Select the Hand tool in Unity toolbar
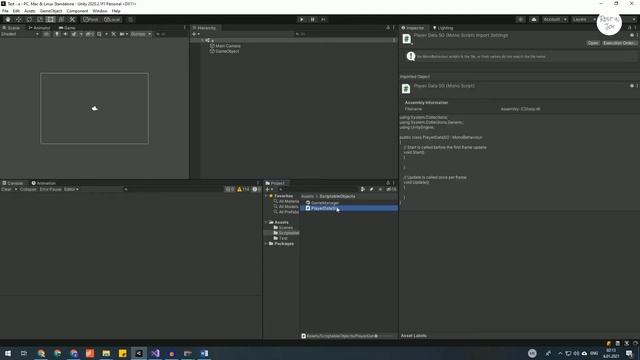This screenshot has height=360, width=640. click(x=8, y=19)
